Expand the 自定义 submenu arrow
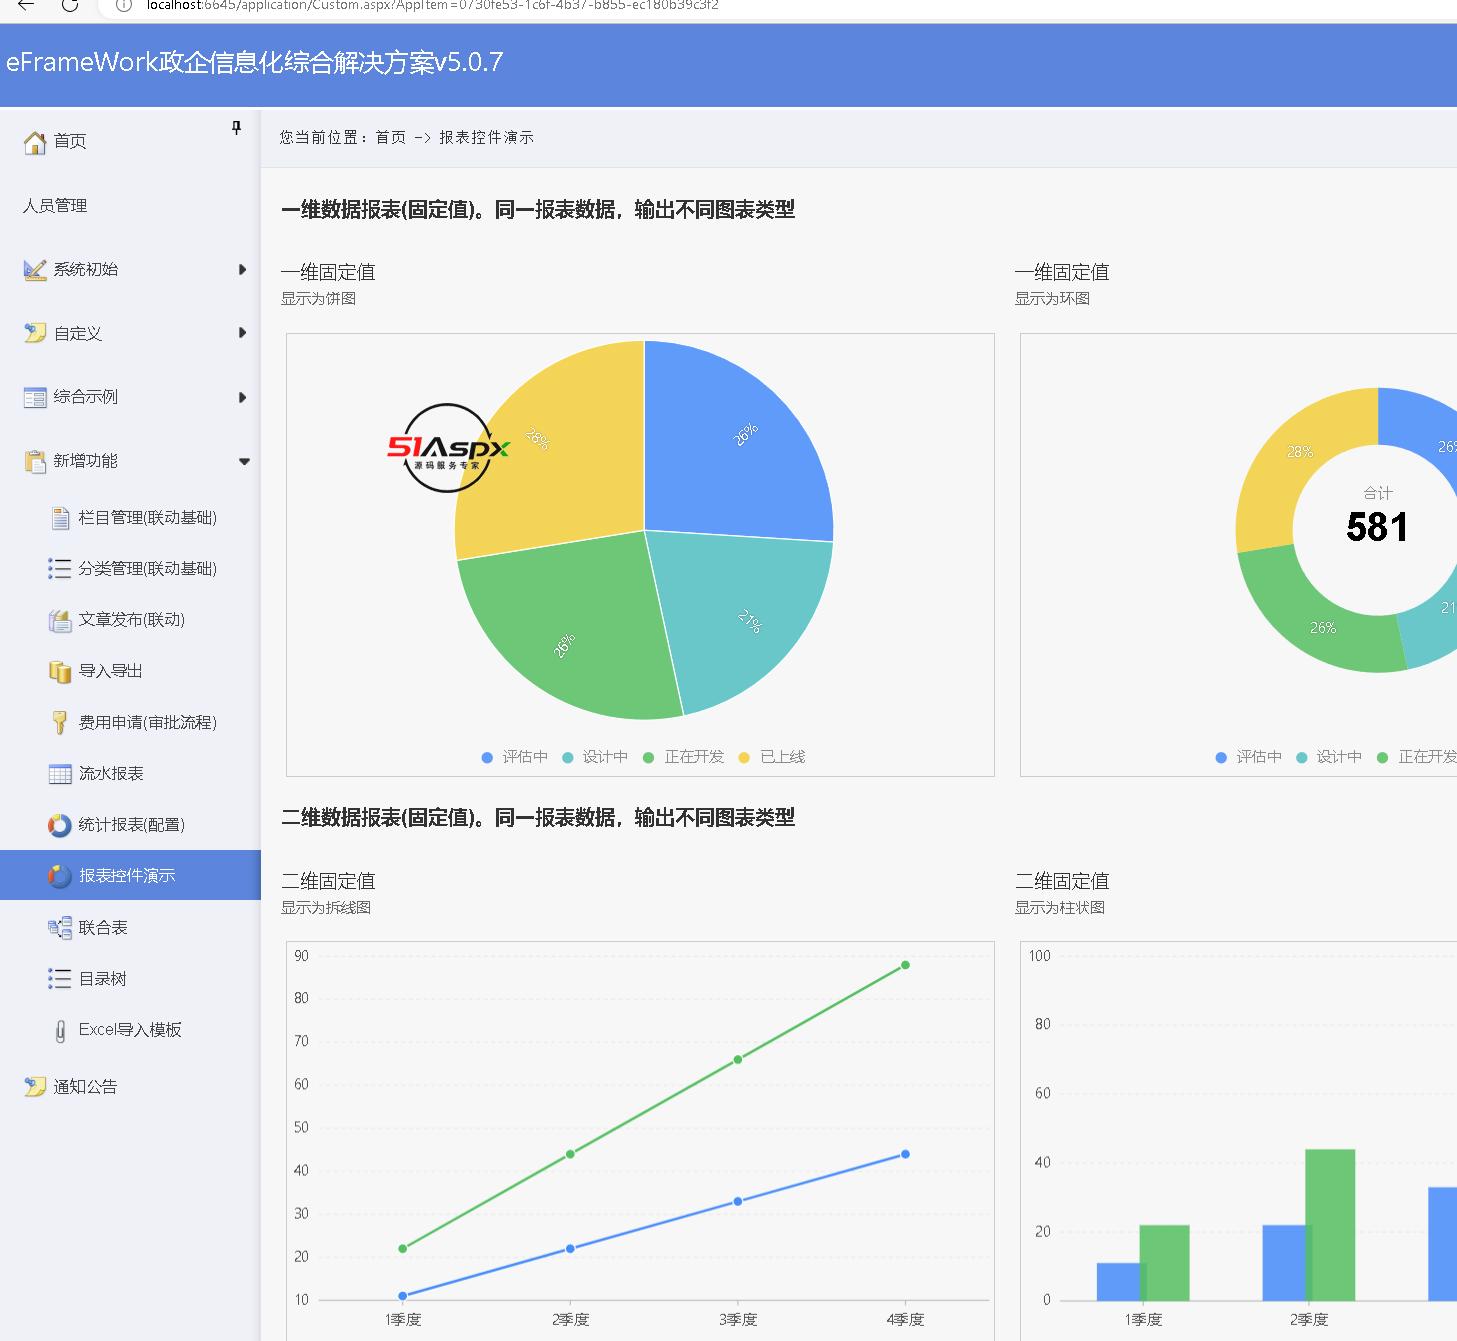Image resolution: width=1457 pixels, height=1341 pixels. (242, 333)
